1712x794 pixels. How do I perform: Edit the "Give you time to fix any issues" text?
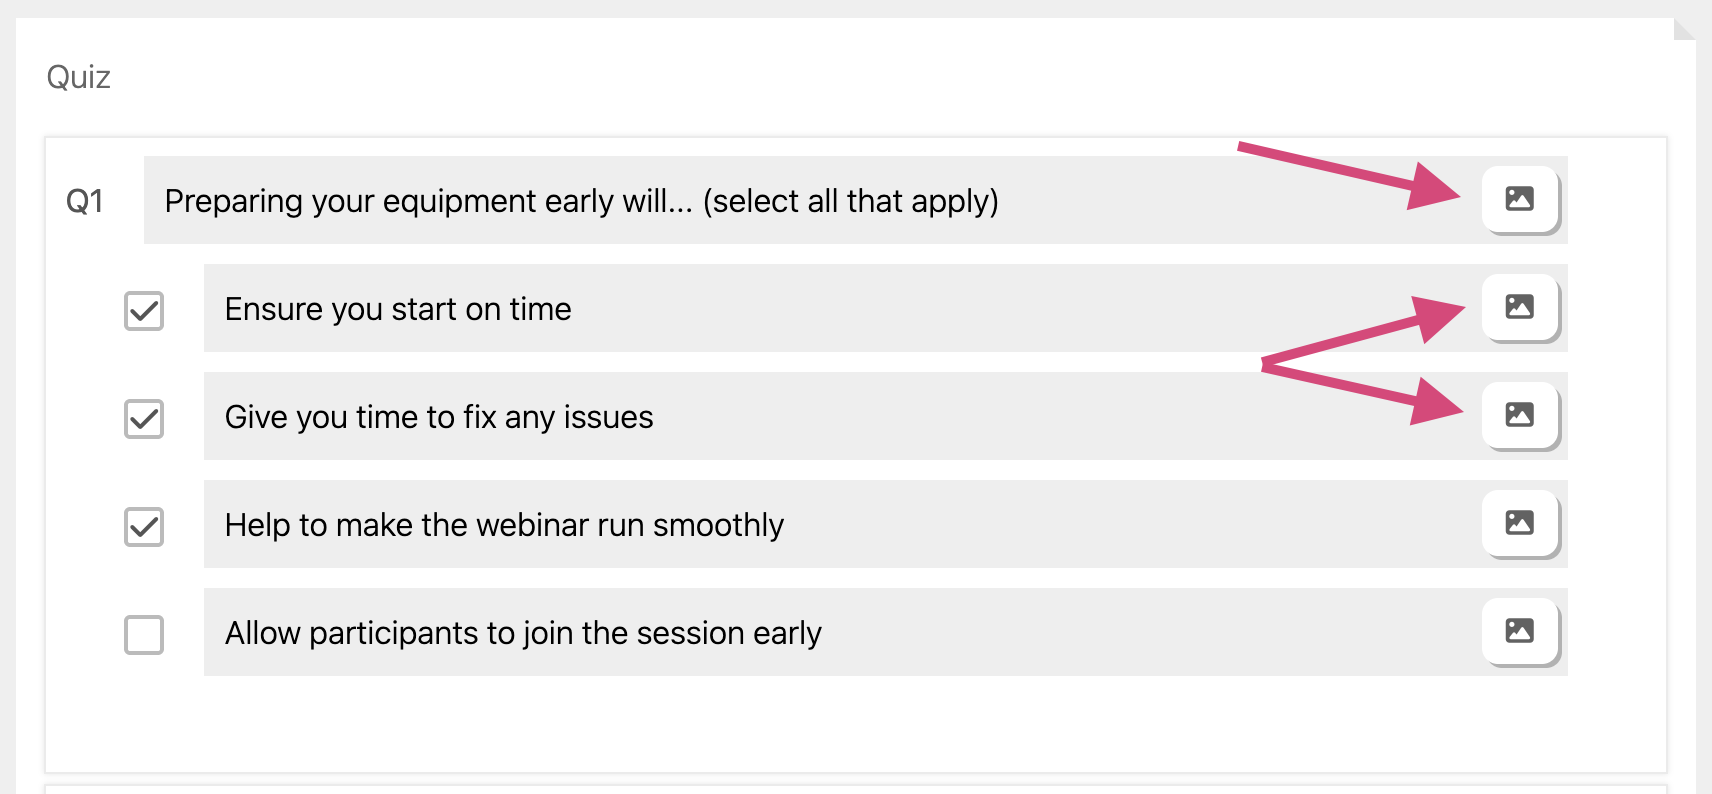438,417
